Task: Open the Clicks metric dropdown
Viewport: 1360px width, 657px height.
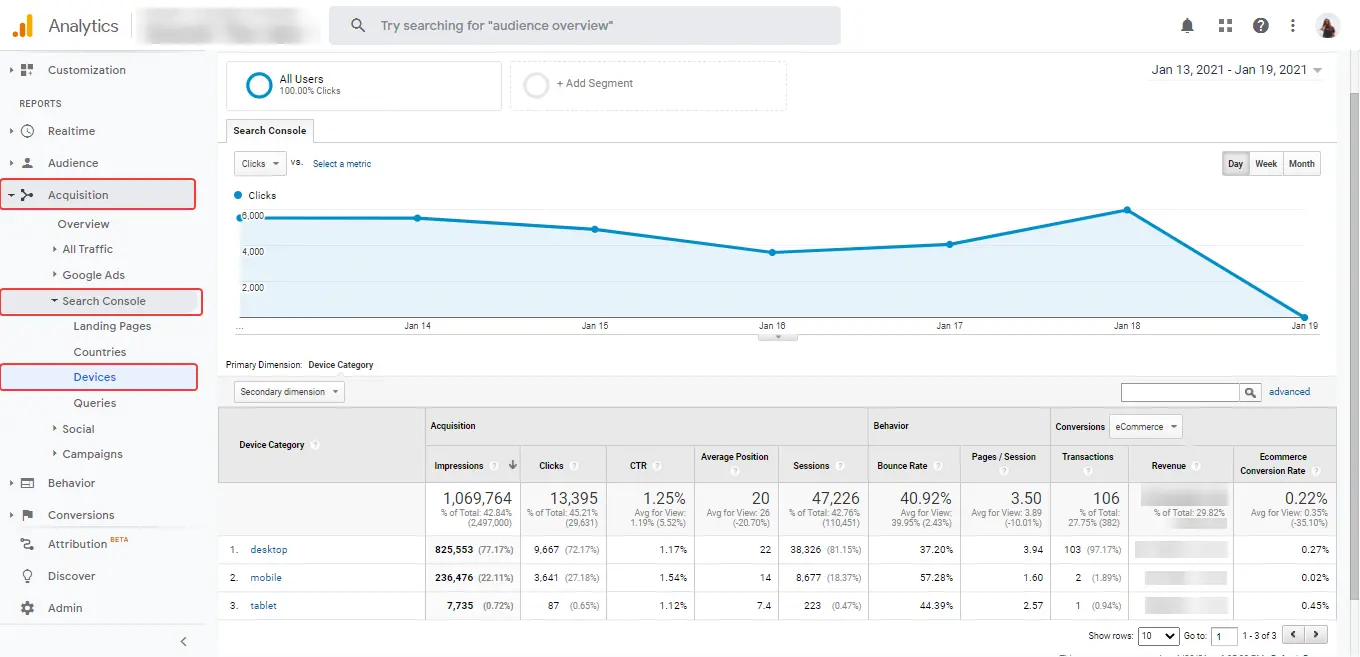Action: (259, 163)
